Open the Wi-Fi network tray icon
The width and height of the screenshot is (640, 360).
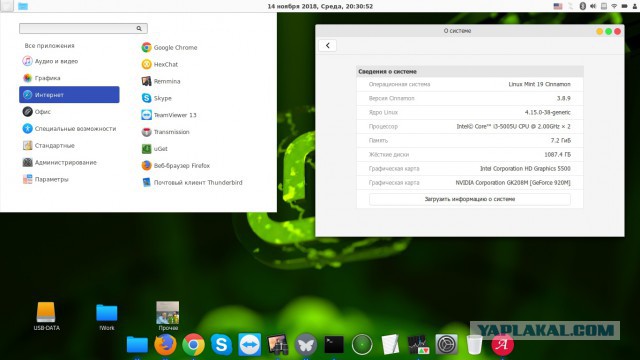tap(614, 6)
